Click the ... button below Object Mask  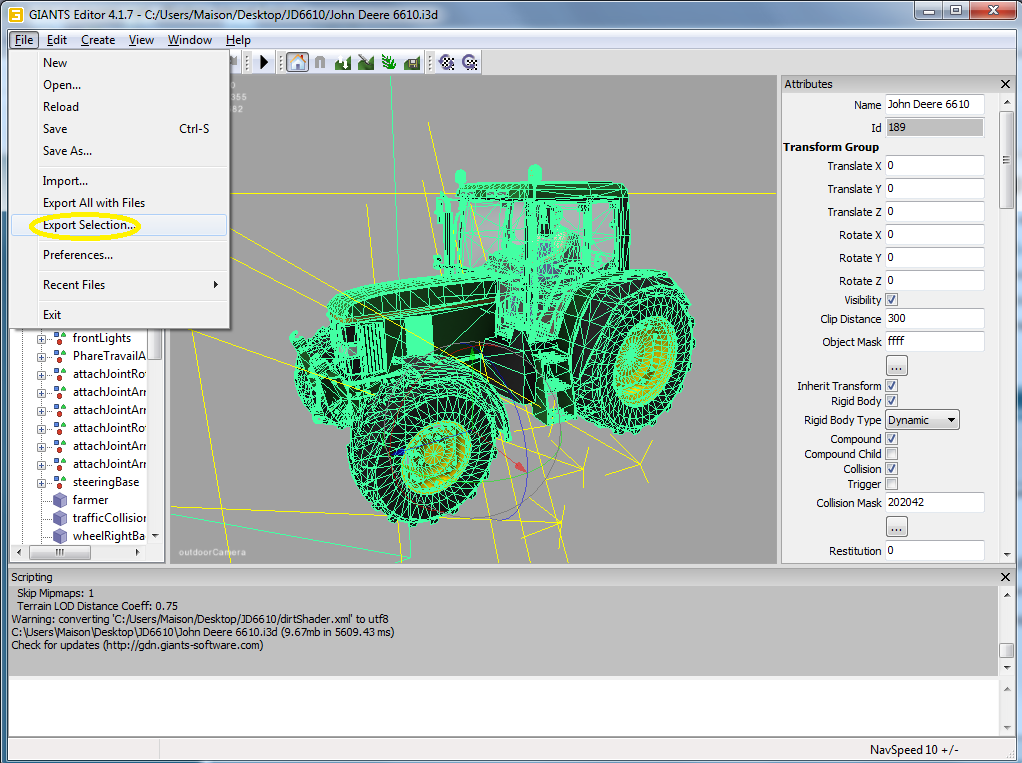tap(896, 366)
